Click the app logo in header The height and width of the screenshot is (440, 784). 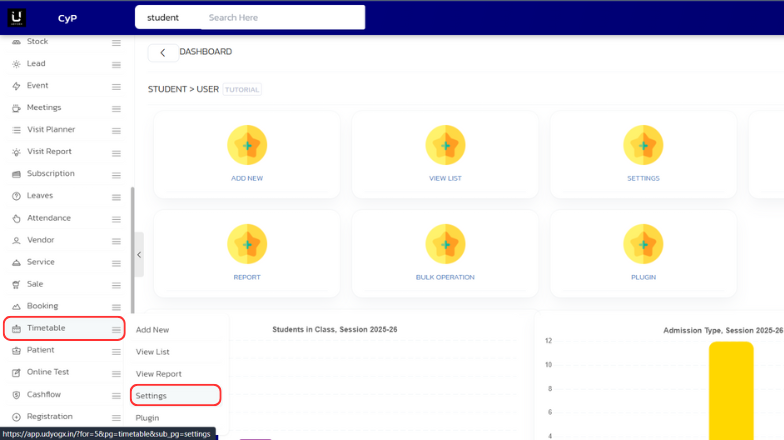click(x=19, y=17)
